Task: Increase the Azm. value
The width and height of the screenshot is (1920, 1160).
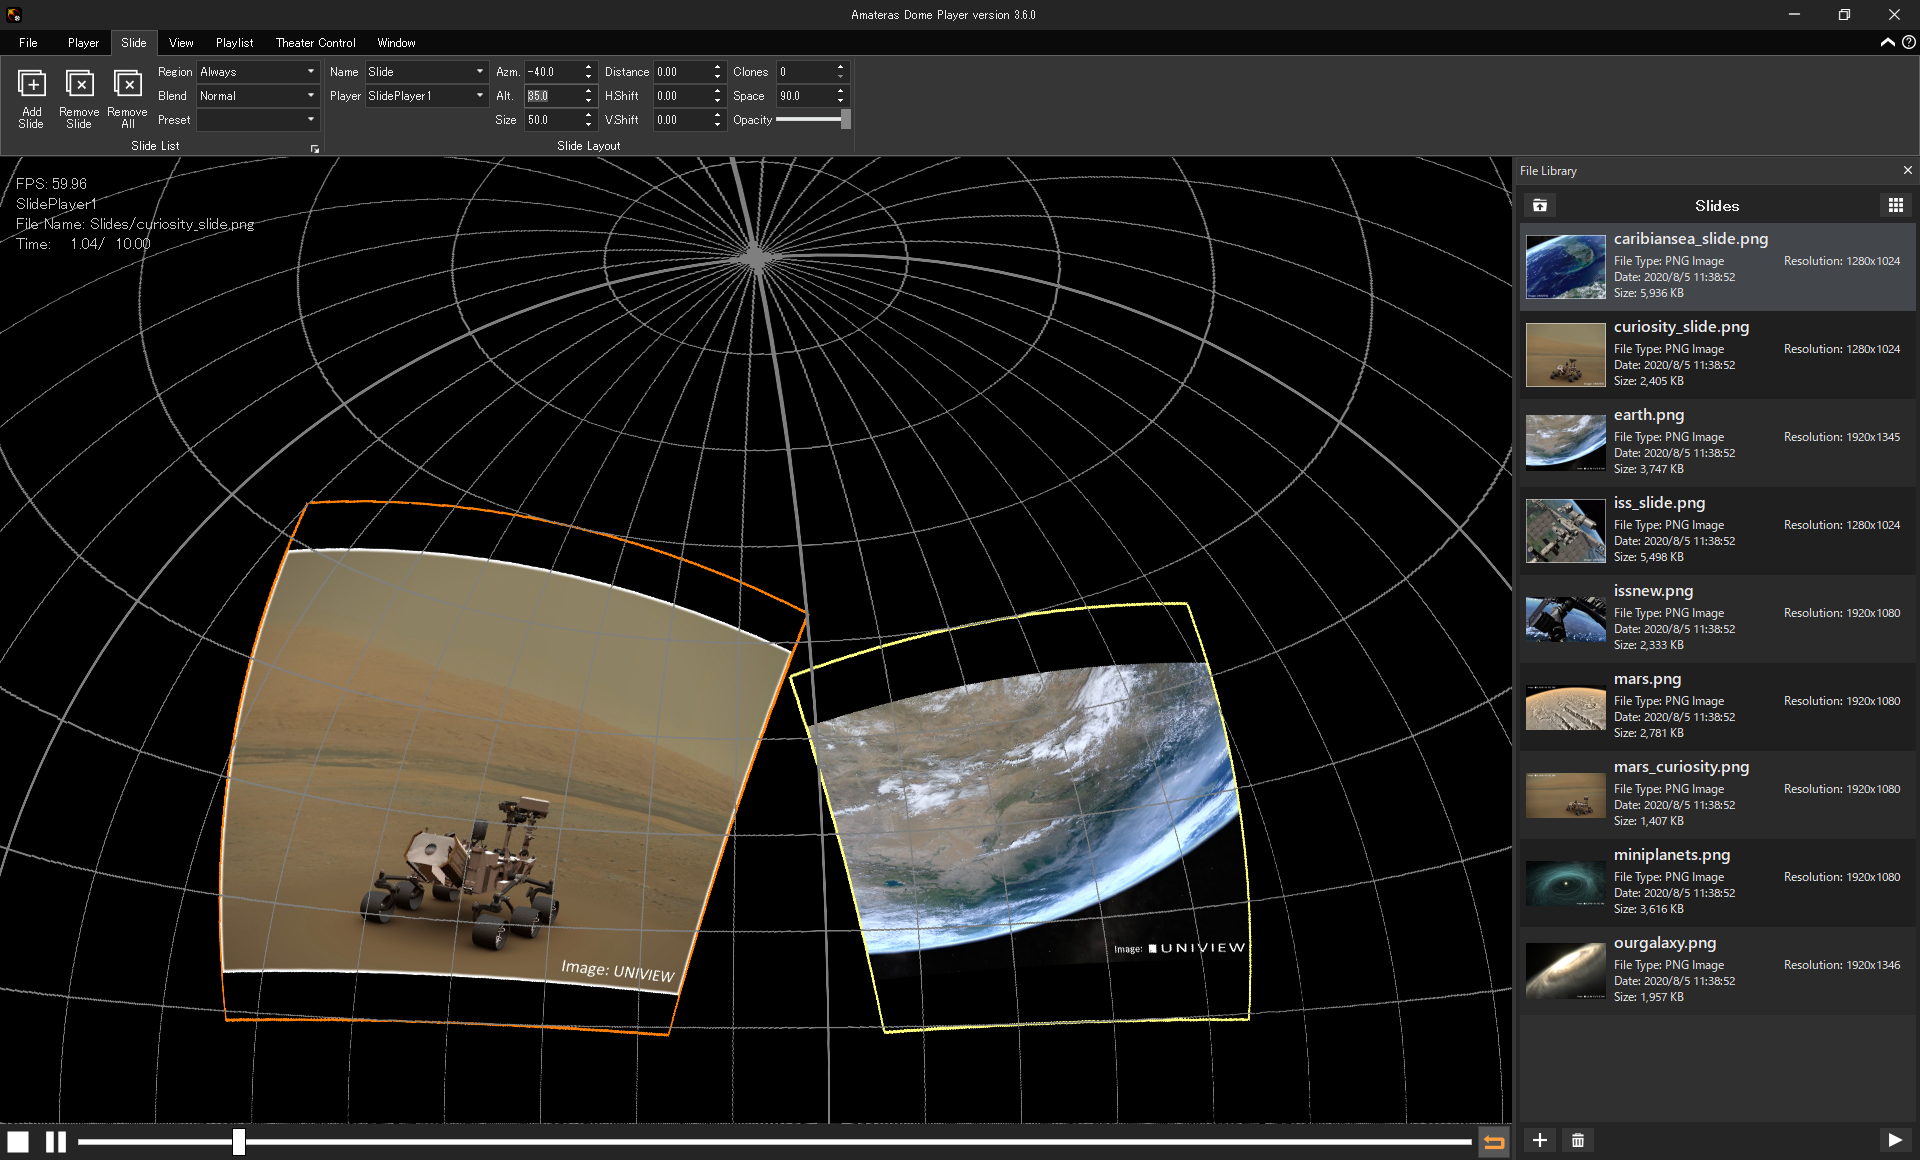Action: pyautogui.click(x=588, y=67)
